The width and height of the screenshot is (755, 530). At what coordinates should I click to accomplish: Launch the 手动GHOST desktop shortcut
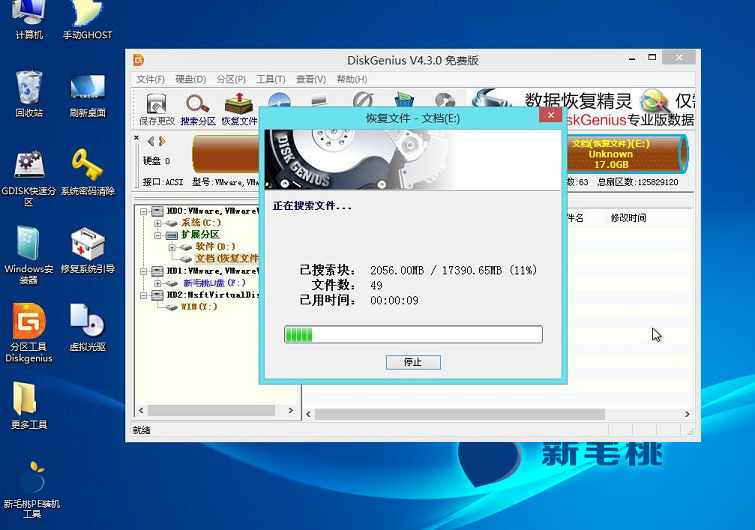[87, 19]
